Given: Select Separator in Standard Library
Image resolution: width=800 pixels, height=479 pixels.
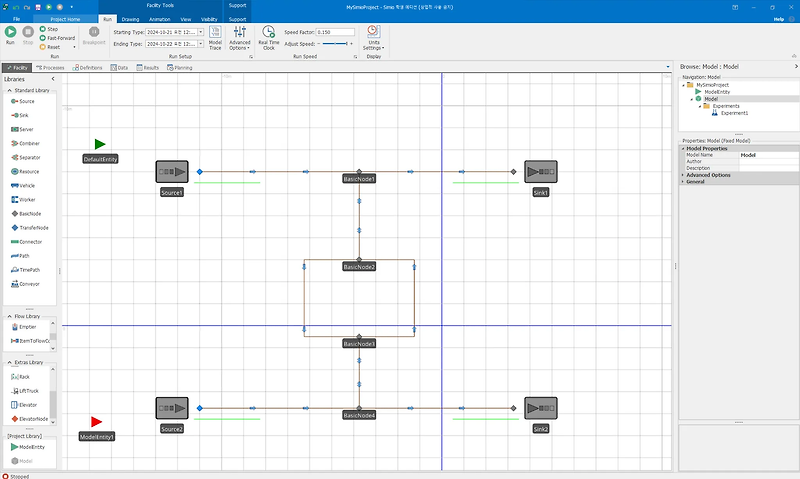Looking at the screenshot, I should [x=26, y=158].
